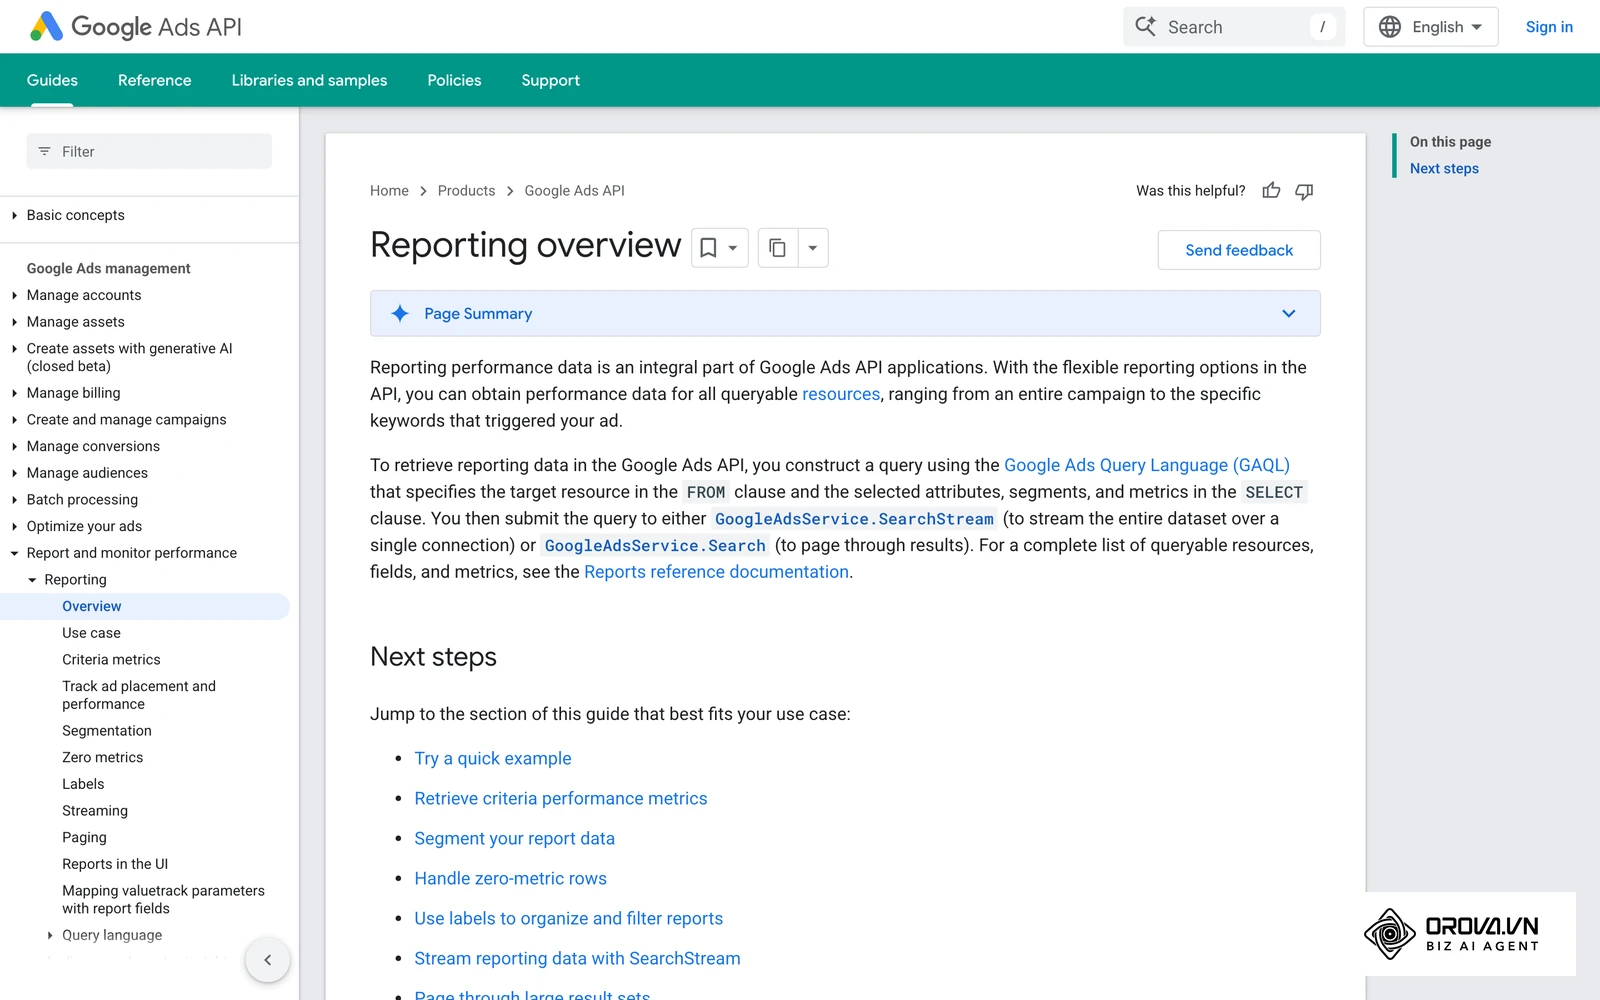1600x1000 pixels.
Task: Expand Manage billing section
Action: point(14,393)
